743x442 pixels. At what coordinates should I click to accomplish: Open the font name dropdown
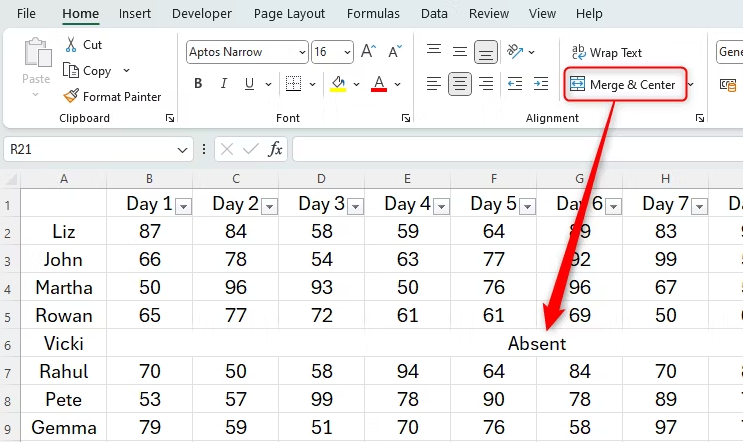pos(302,52)
